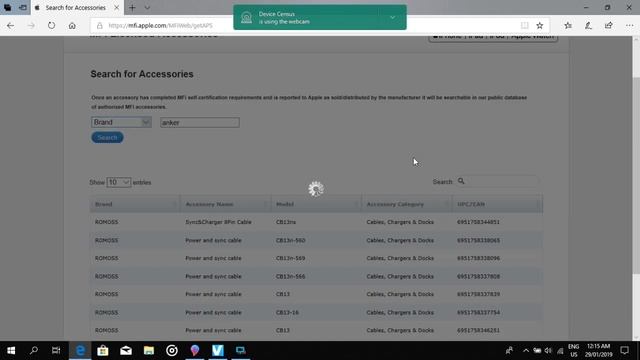
Task: Open the taskbar clock and date
Action: pos(598,351)
